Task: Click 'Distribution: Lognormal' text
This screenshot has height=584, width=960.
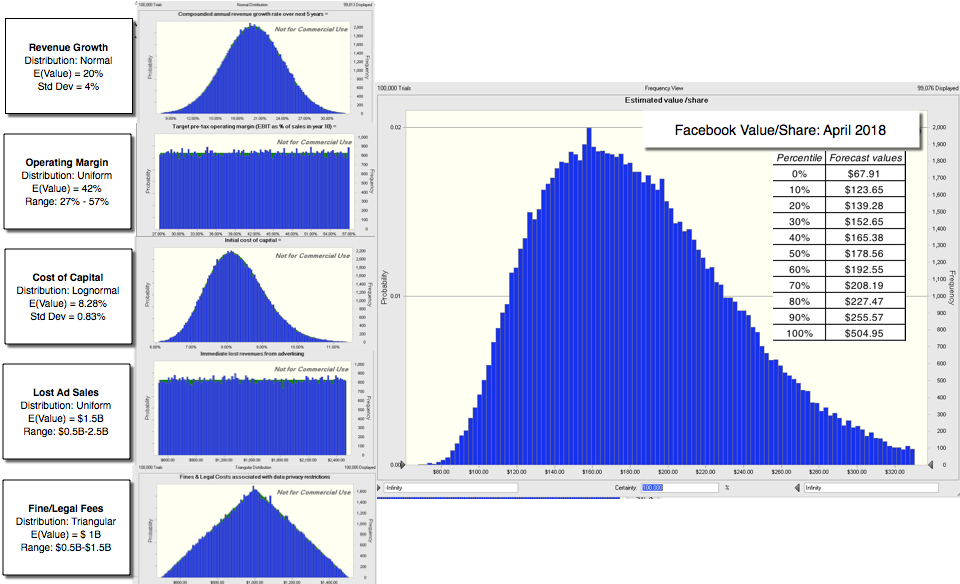Action: click(68, 291)
